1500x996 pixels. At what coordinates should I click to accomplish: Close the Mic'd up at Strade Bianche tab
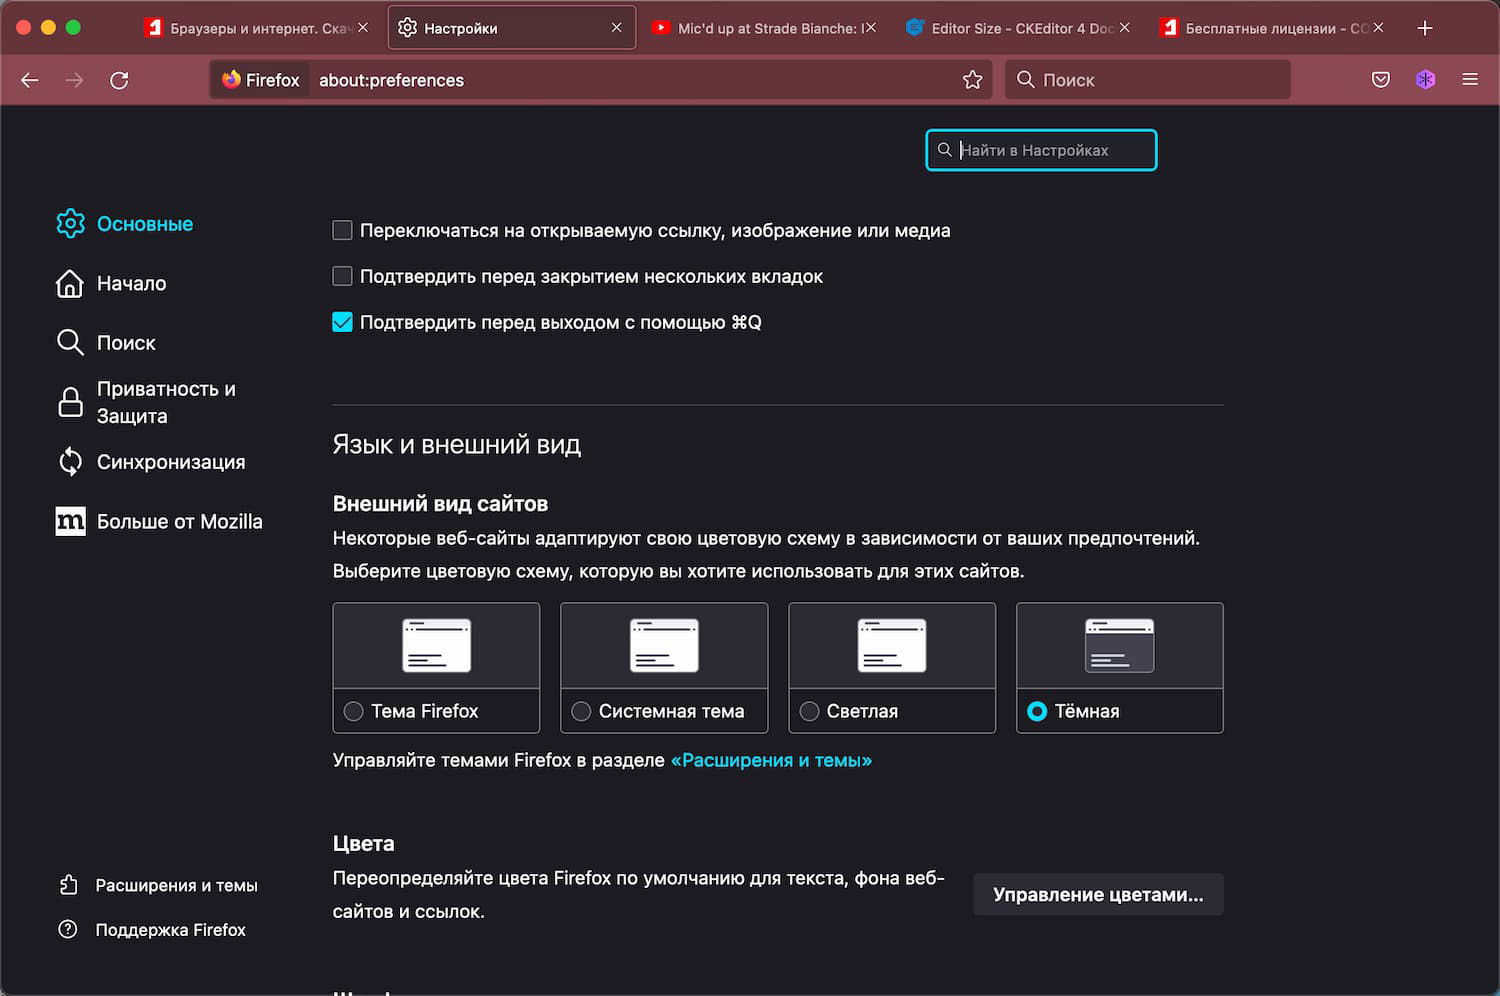point(871,28)
